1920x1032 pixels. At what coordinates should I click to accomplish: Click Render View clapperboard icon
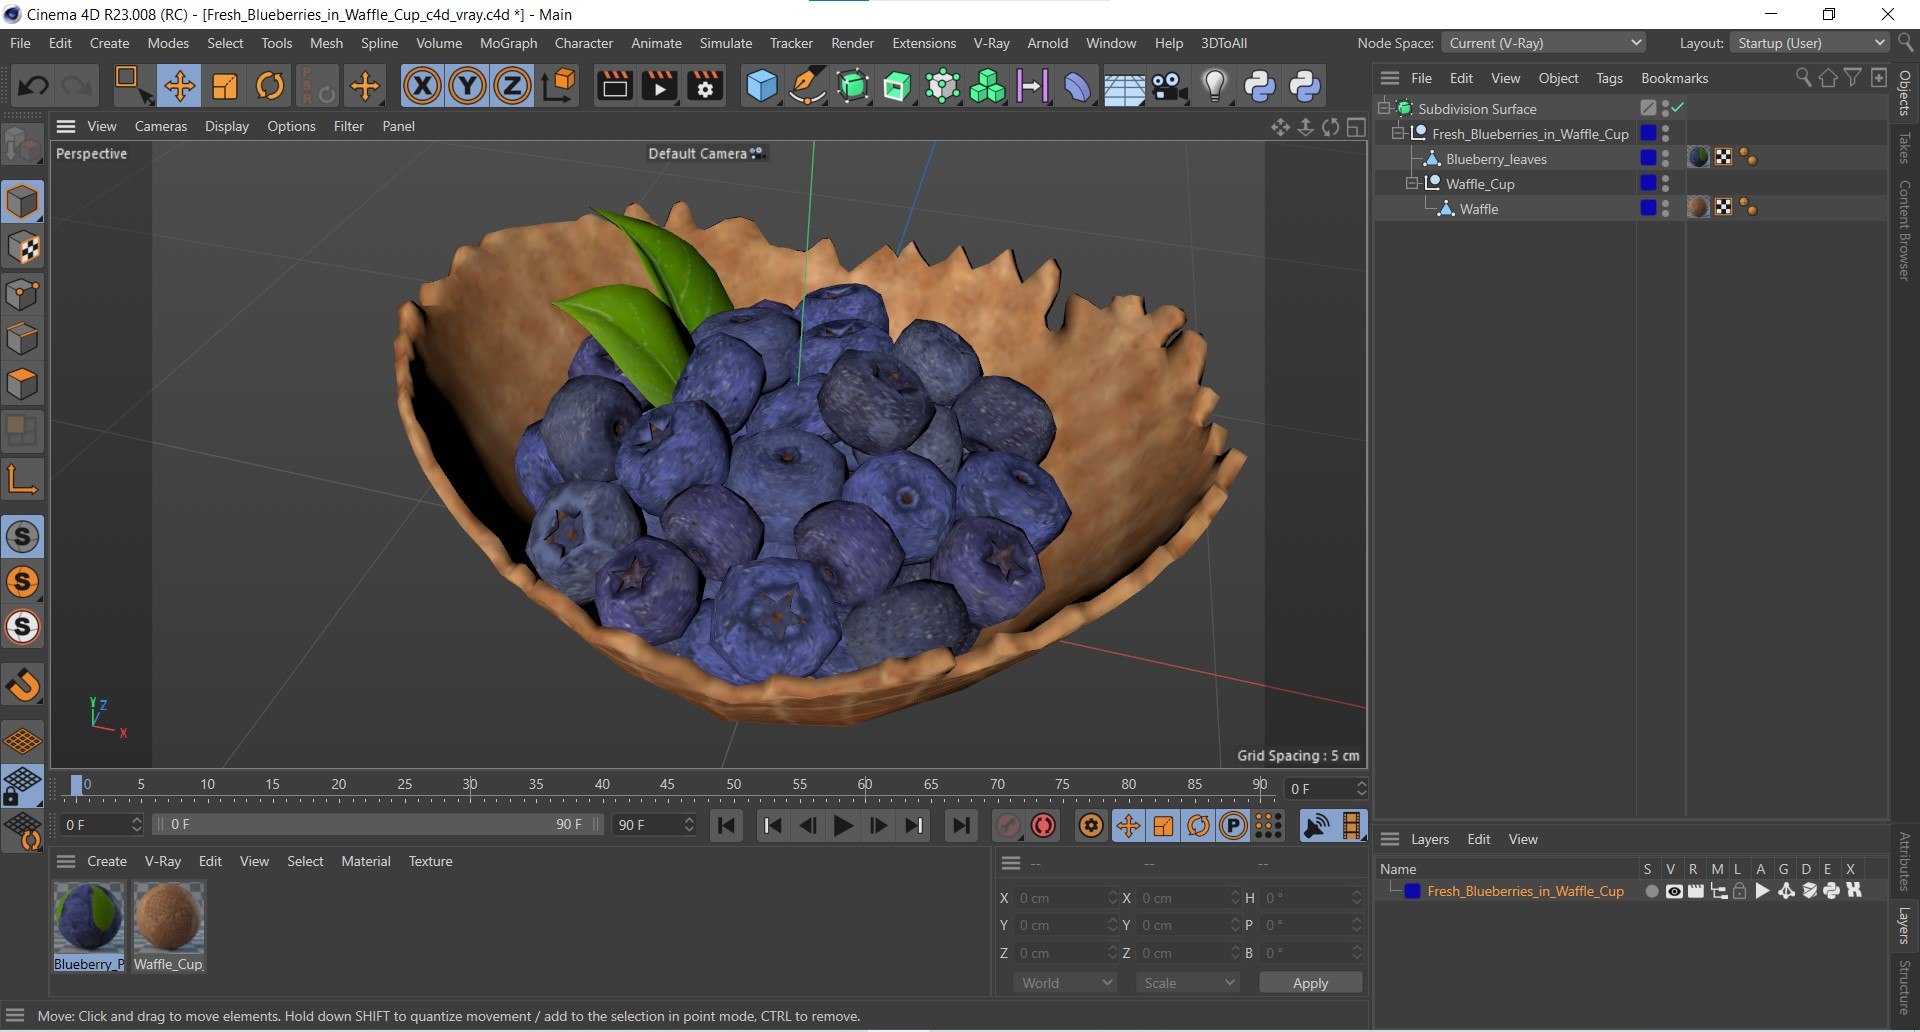tap(614, 86)
